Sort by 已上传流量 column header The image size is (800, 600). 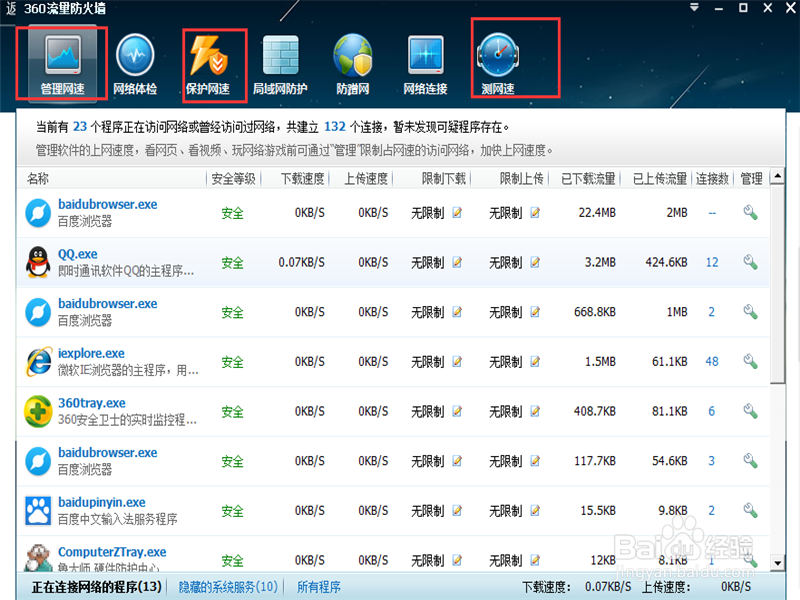[x=660, y=179]
